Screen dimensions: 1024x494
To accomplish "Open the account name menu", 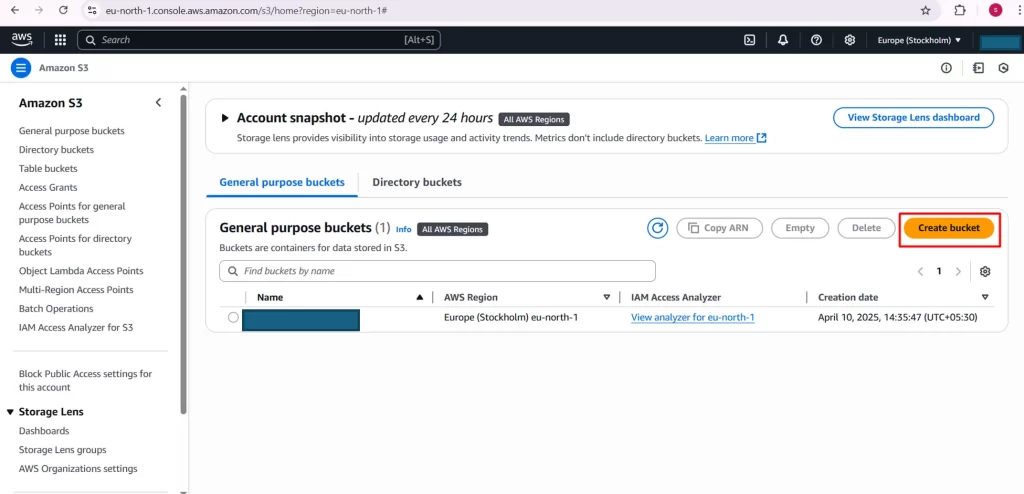I will tap(999, 41).
